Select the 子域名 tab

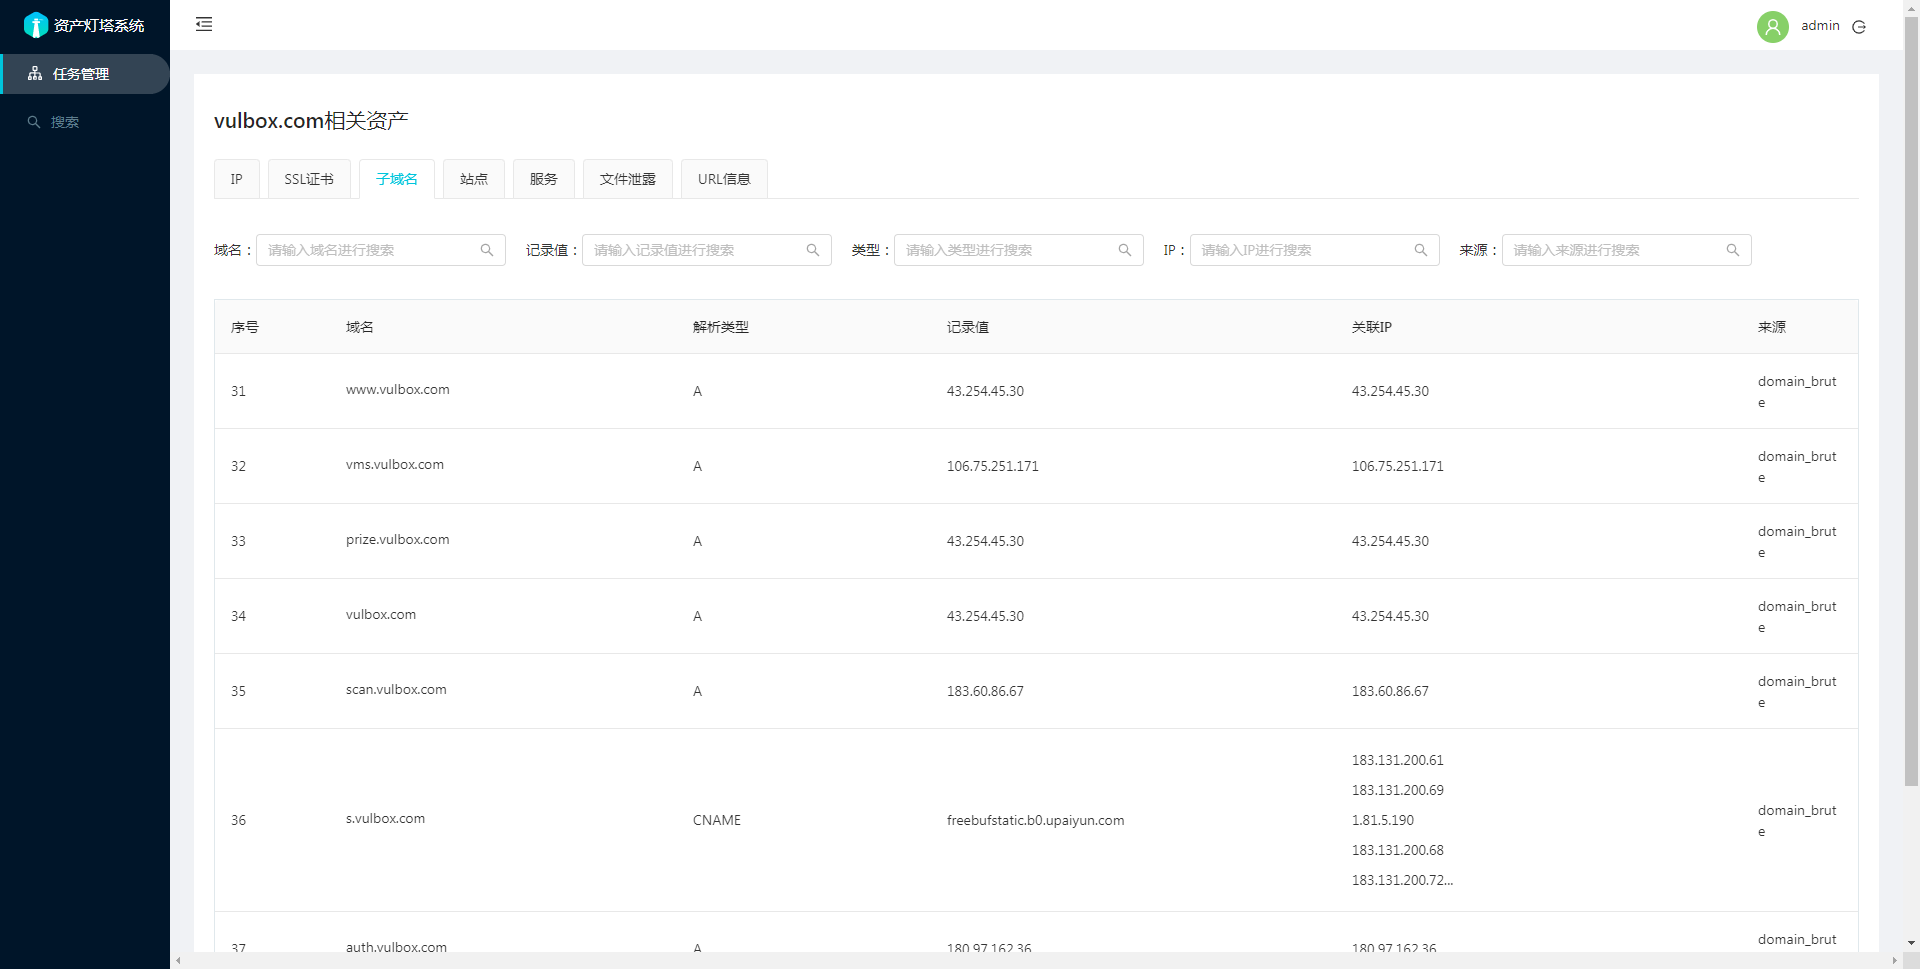[x=397, y=179]
